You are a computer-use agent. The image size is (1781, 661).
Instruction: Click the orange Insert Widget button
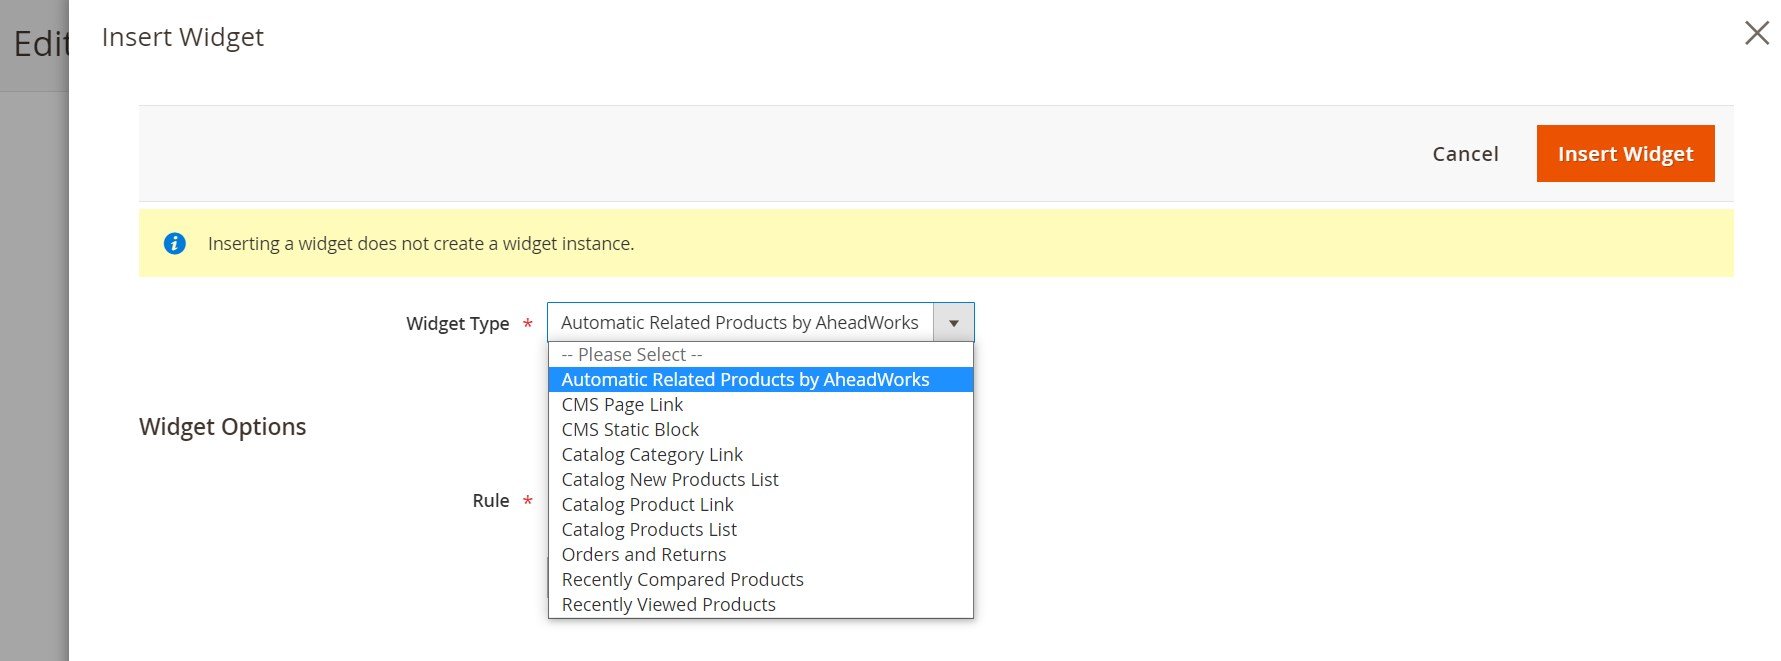1625,154
